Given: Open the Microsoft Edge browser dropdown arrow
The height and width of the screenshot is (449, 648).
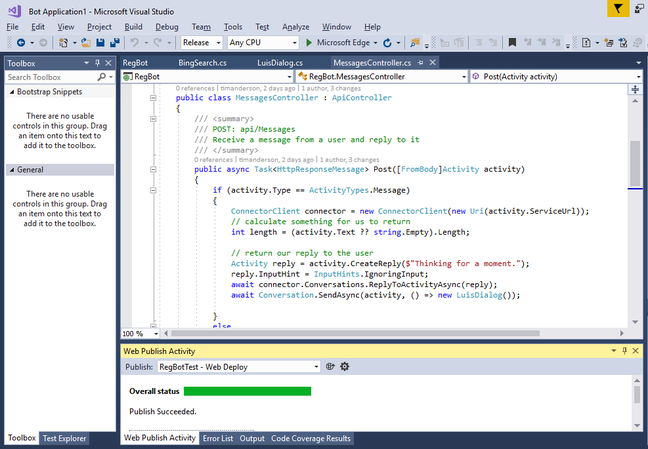Looking at the screenshot, I should tap(375, 43).
